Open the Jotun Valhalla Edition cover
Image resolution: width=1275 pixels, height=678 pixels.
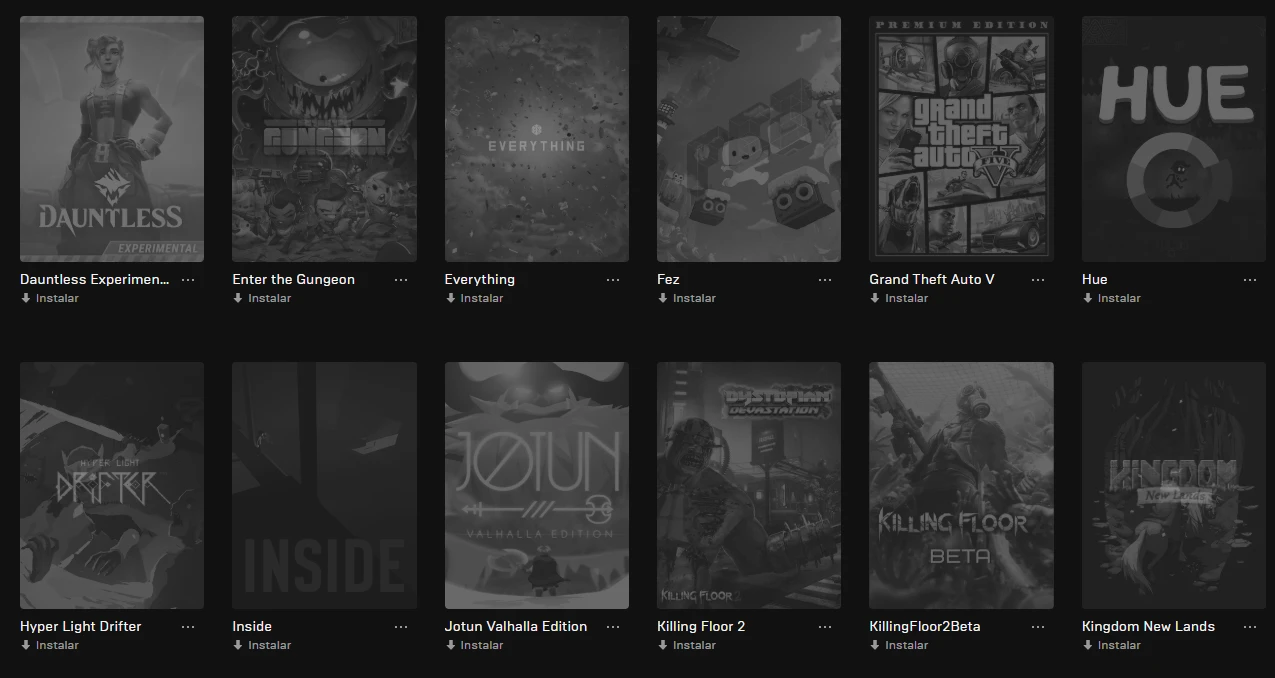click(537, 486)
